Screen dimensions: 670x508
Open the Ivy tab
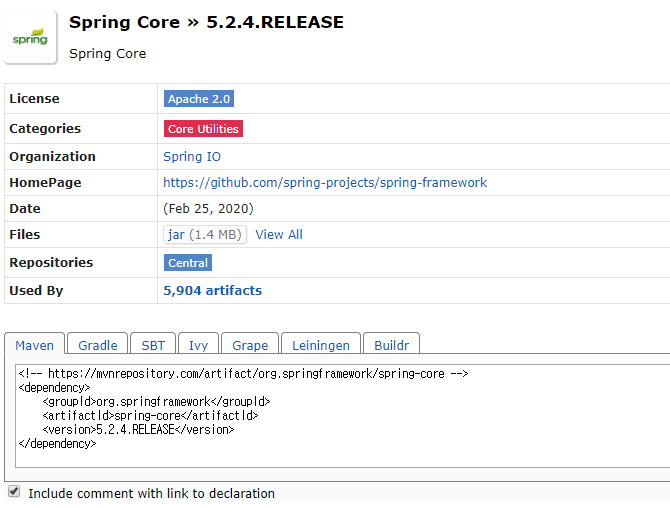pyautogui.click(x=198, y=345)
